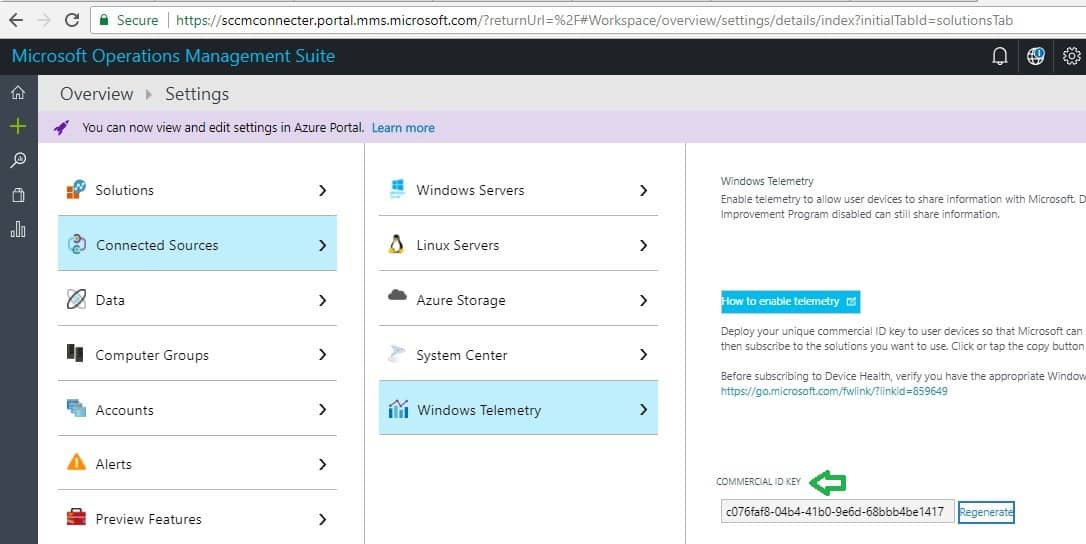This screenshot has height=544, width=1086.
Task: Expand Windows Servers chevron arrow
Action: 643,190
